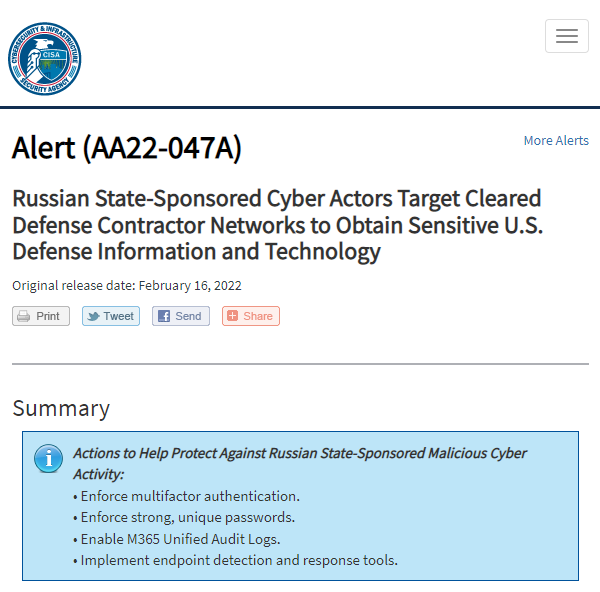The width and height of the screenshot is (600, 592).
Task: Click the Russian State-Sponsored Cyber Actors title
Action: point(277,225)
